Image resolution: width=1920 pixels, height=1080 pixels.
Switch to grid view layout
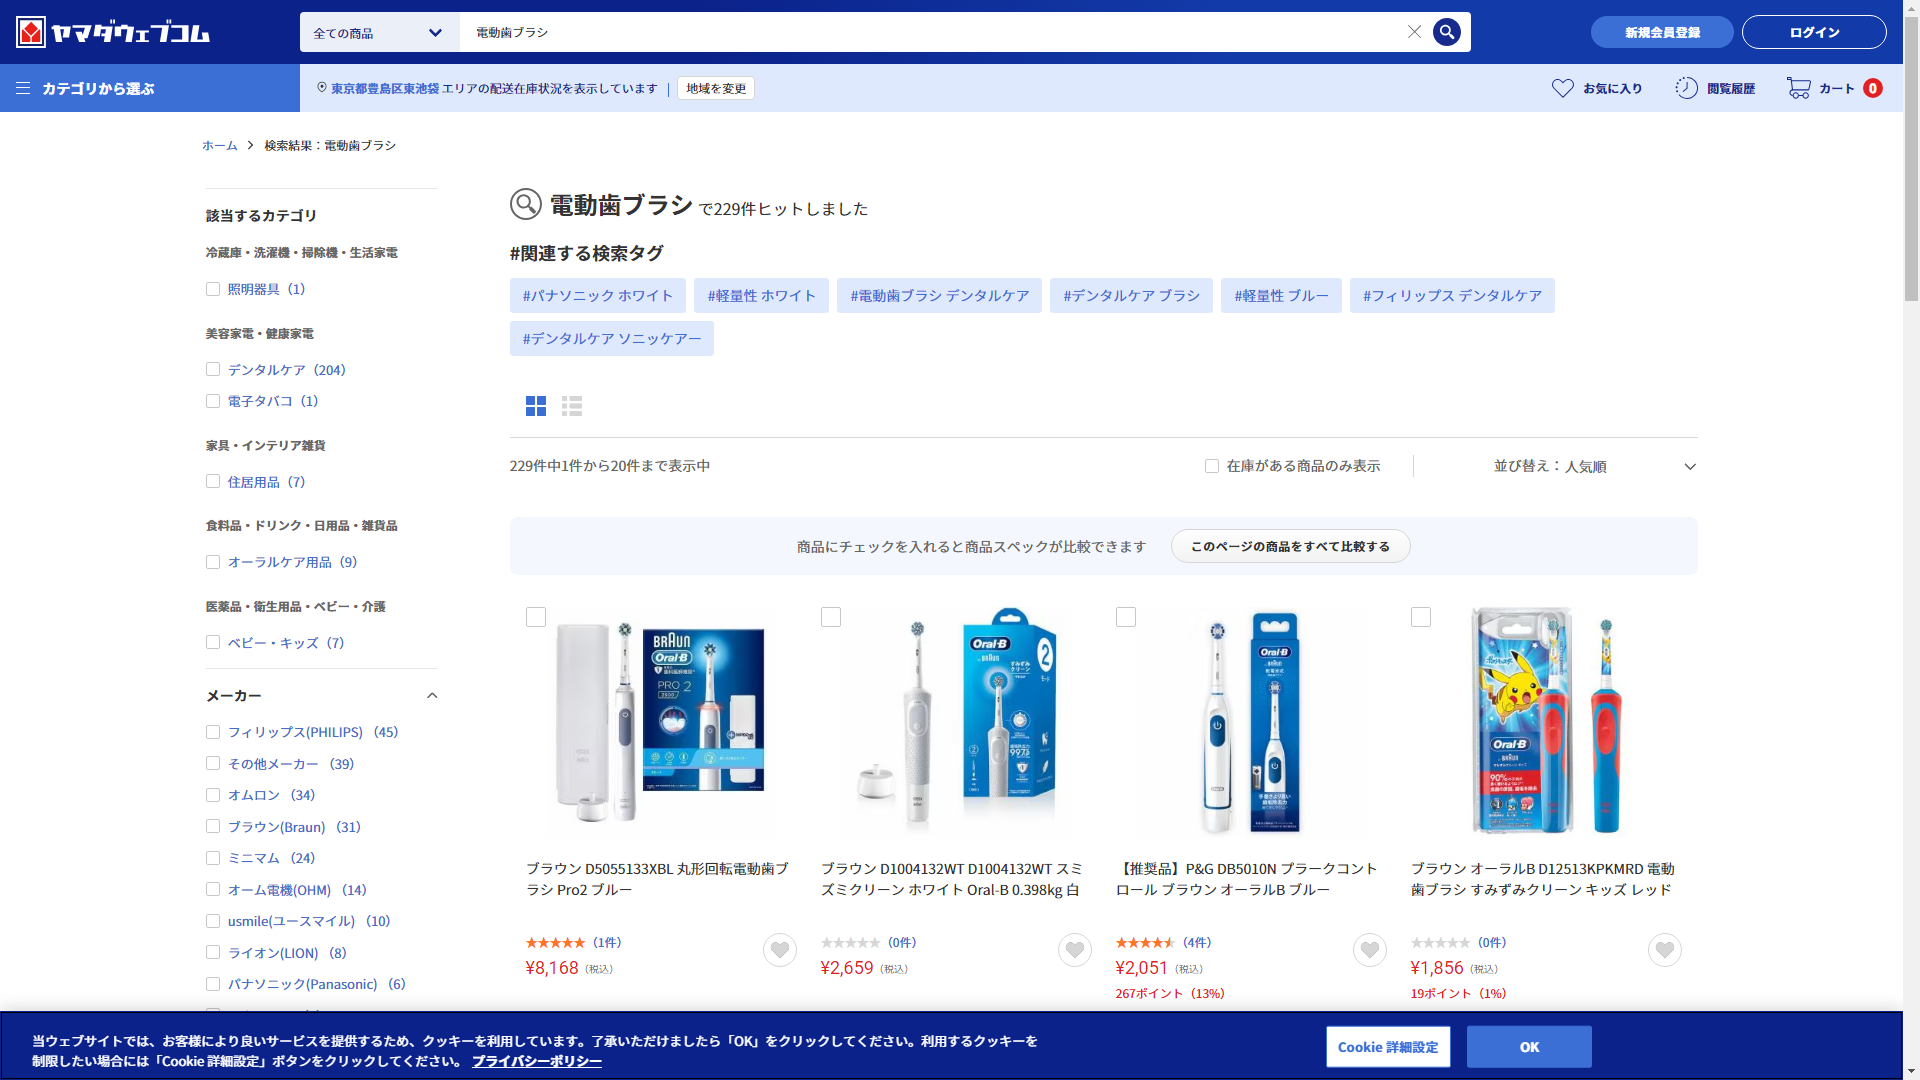pos(536,406)
